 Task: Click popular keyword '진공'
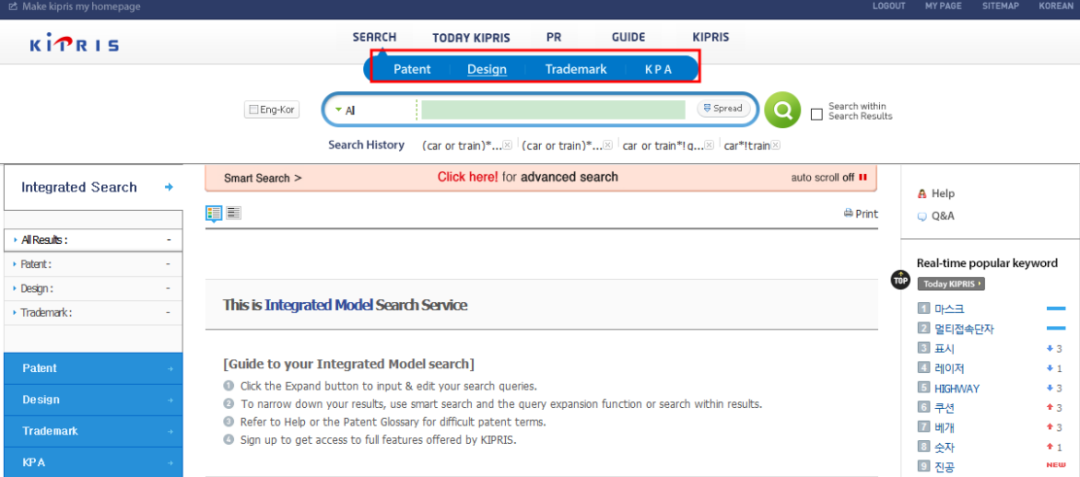(x=944, y=467)
